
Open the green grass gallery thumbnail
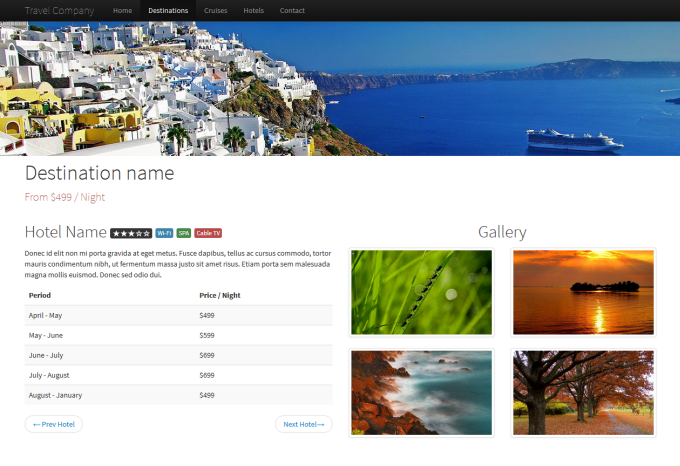[x=422, y=292]
